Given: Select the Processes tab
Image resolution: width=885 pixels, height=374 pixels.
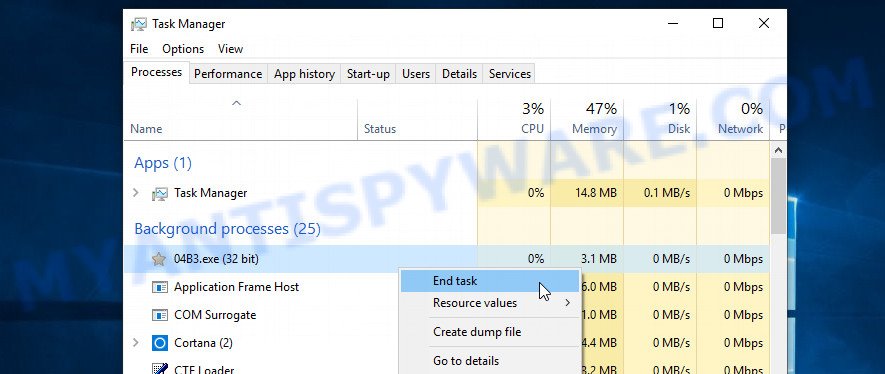Looking at the screenshot, I should tap(156, 72).
